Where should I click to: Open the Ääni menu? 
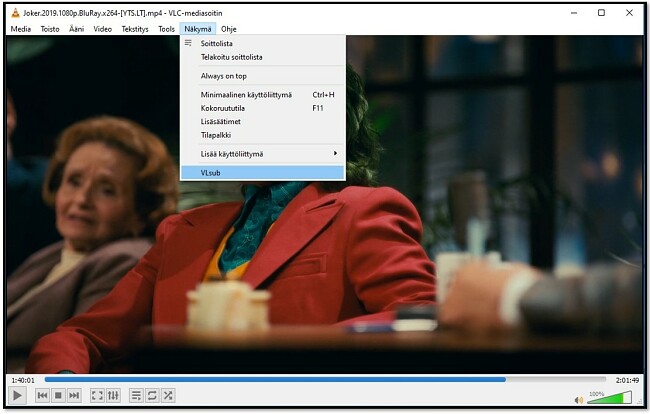coord(76,29)
